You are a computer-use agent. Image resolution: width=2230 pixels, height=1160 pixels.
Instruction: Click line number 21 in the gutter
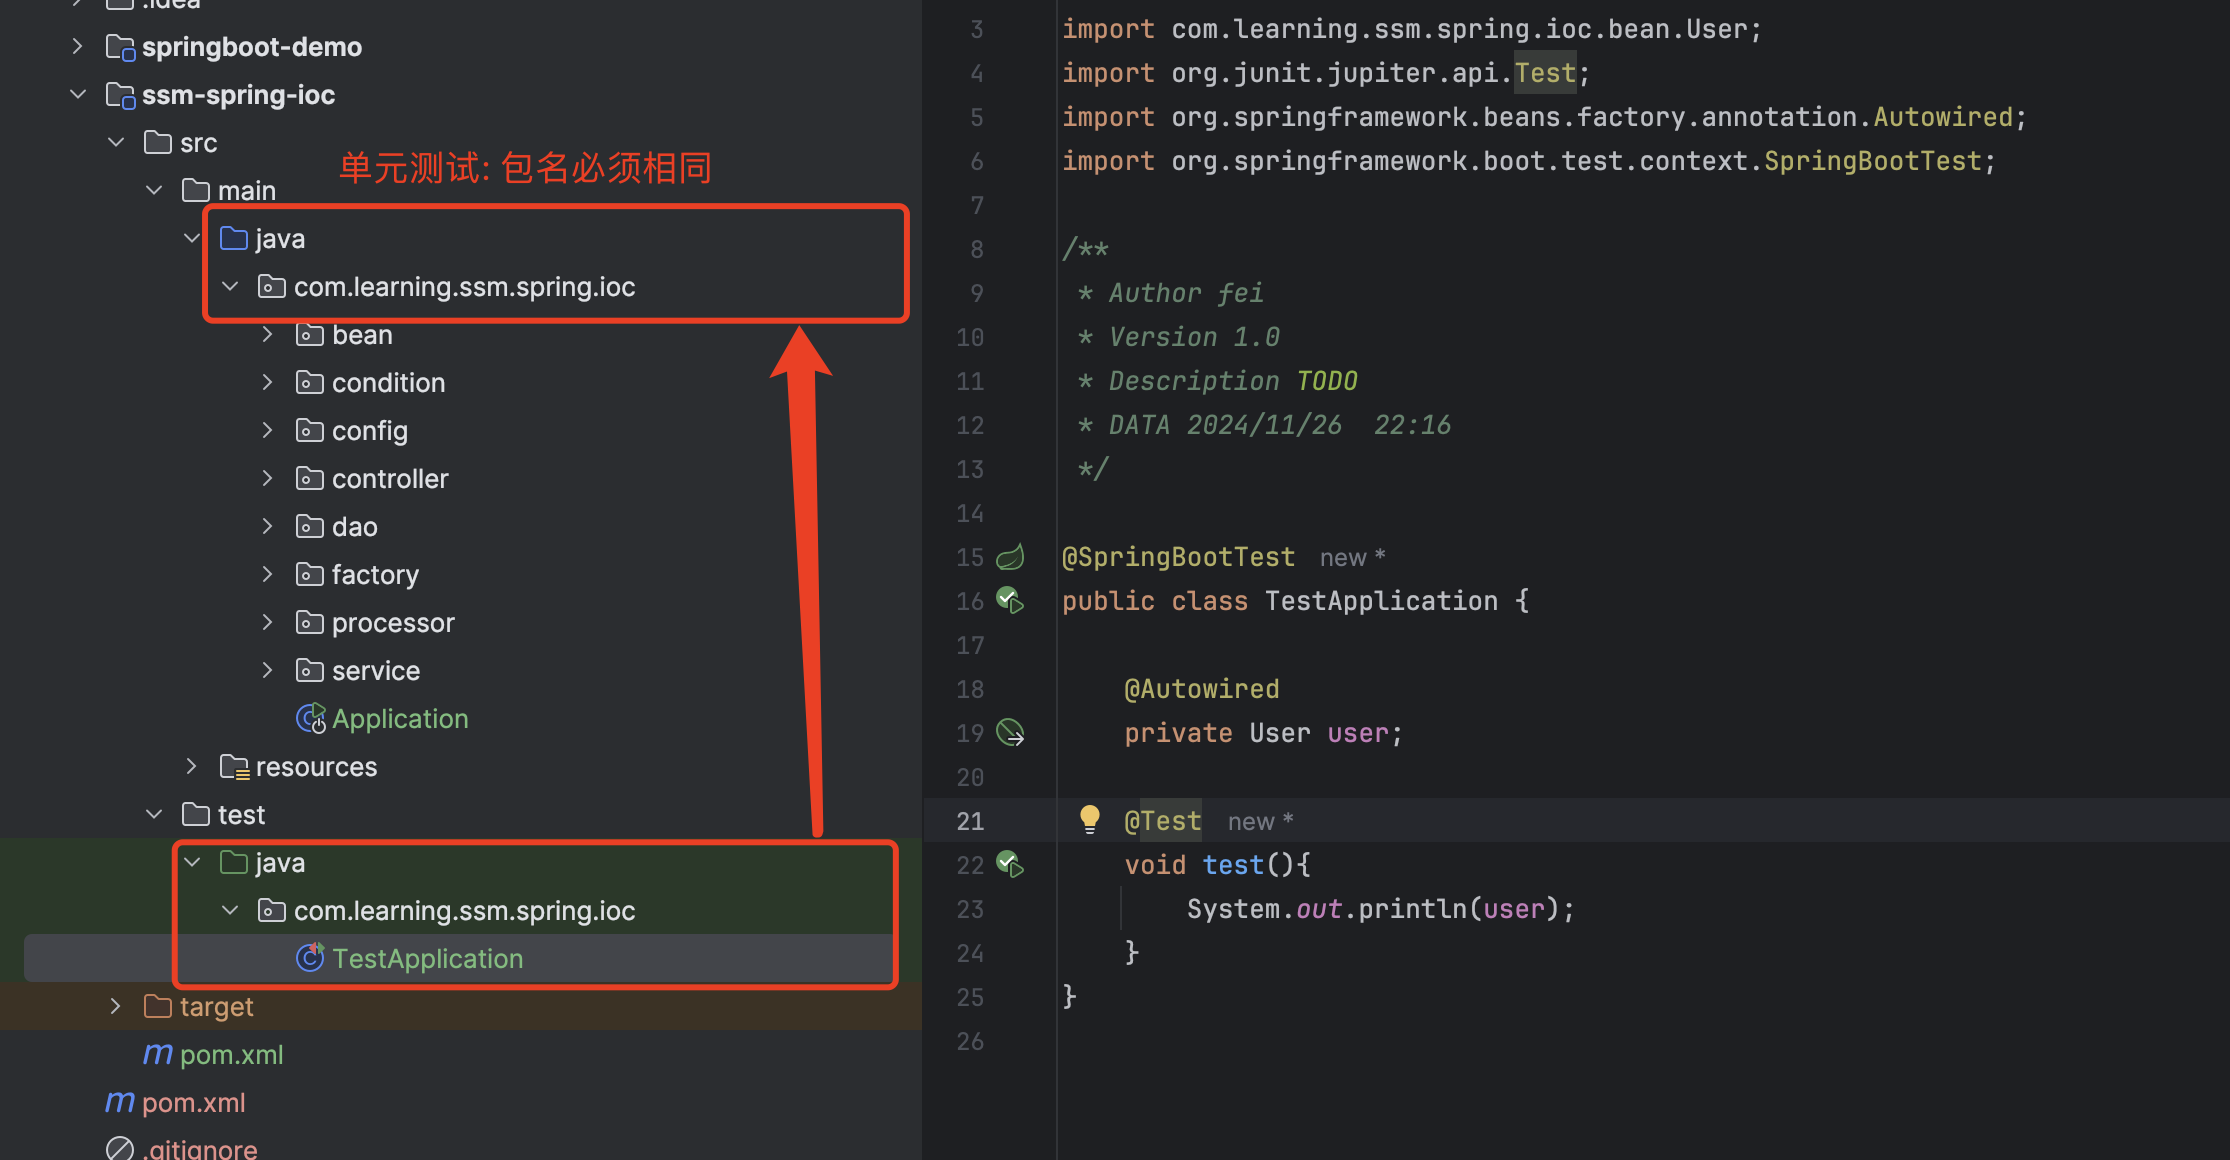point(970,821)
